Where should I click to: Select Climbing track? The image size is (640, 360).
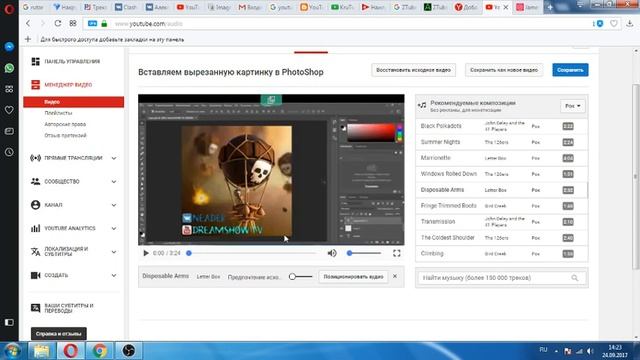pyautogui.click(x=502, y=253)
